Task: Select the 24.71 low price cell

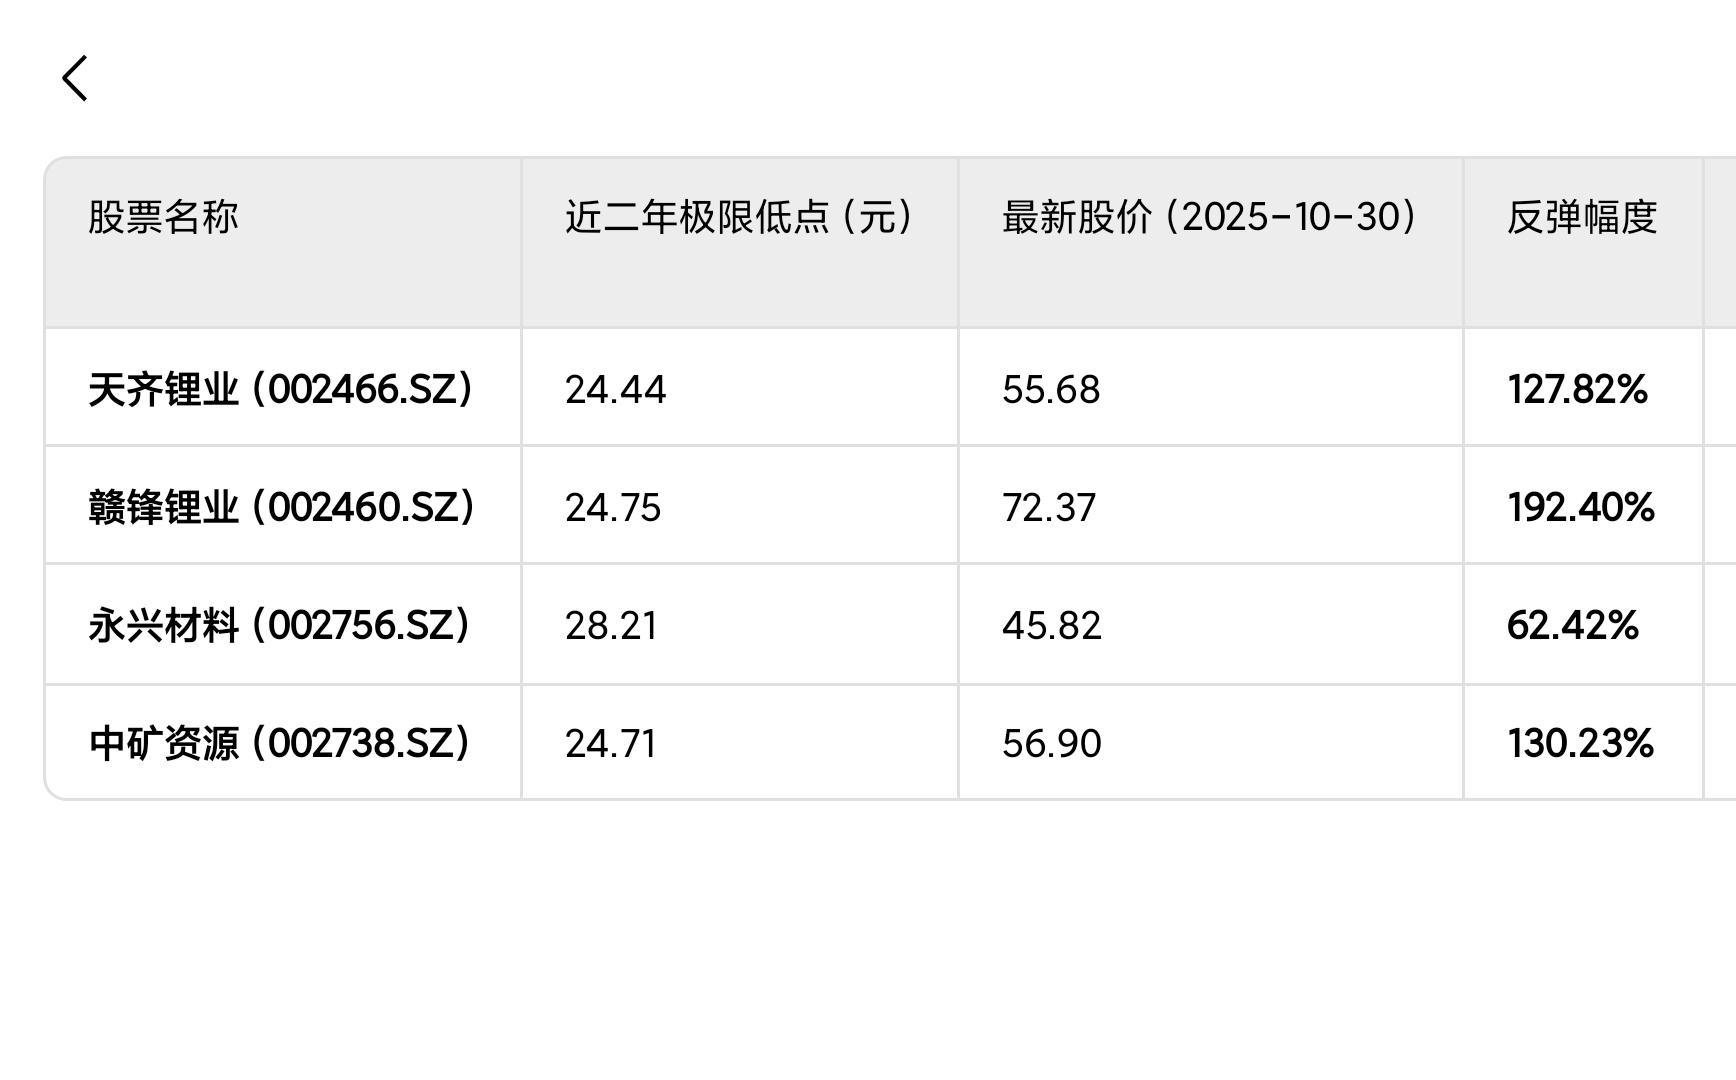Action: 611,743
